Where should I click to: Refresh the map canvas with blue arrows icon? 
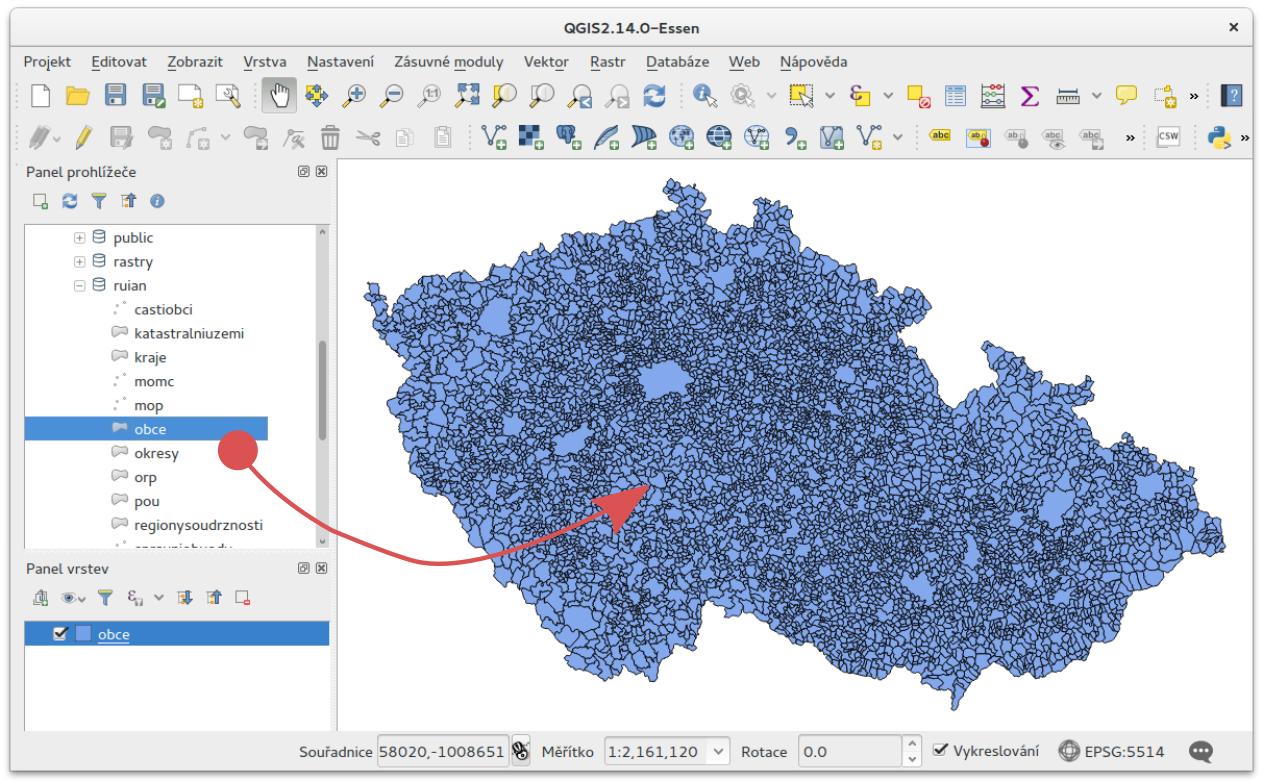point(654,96)
